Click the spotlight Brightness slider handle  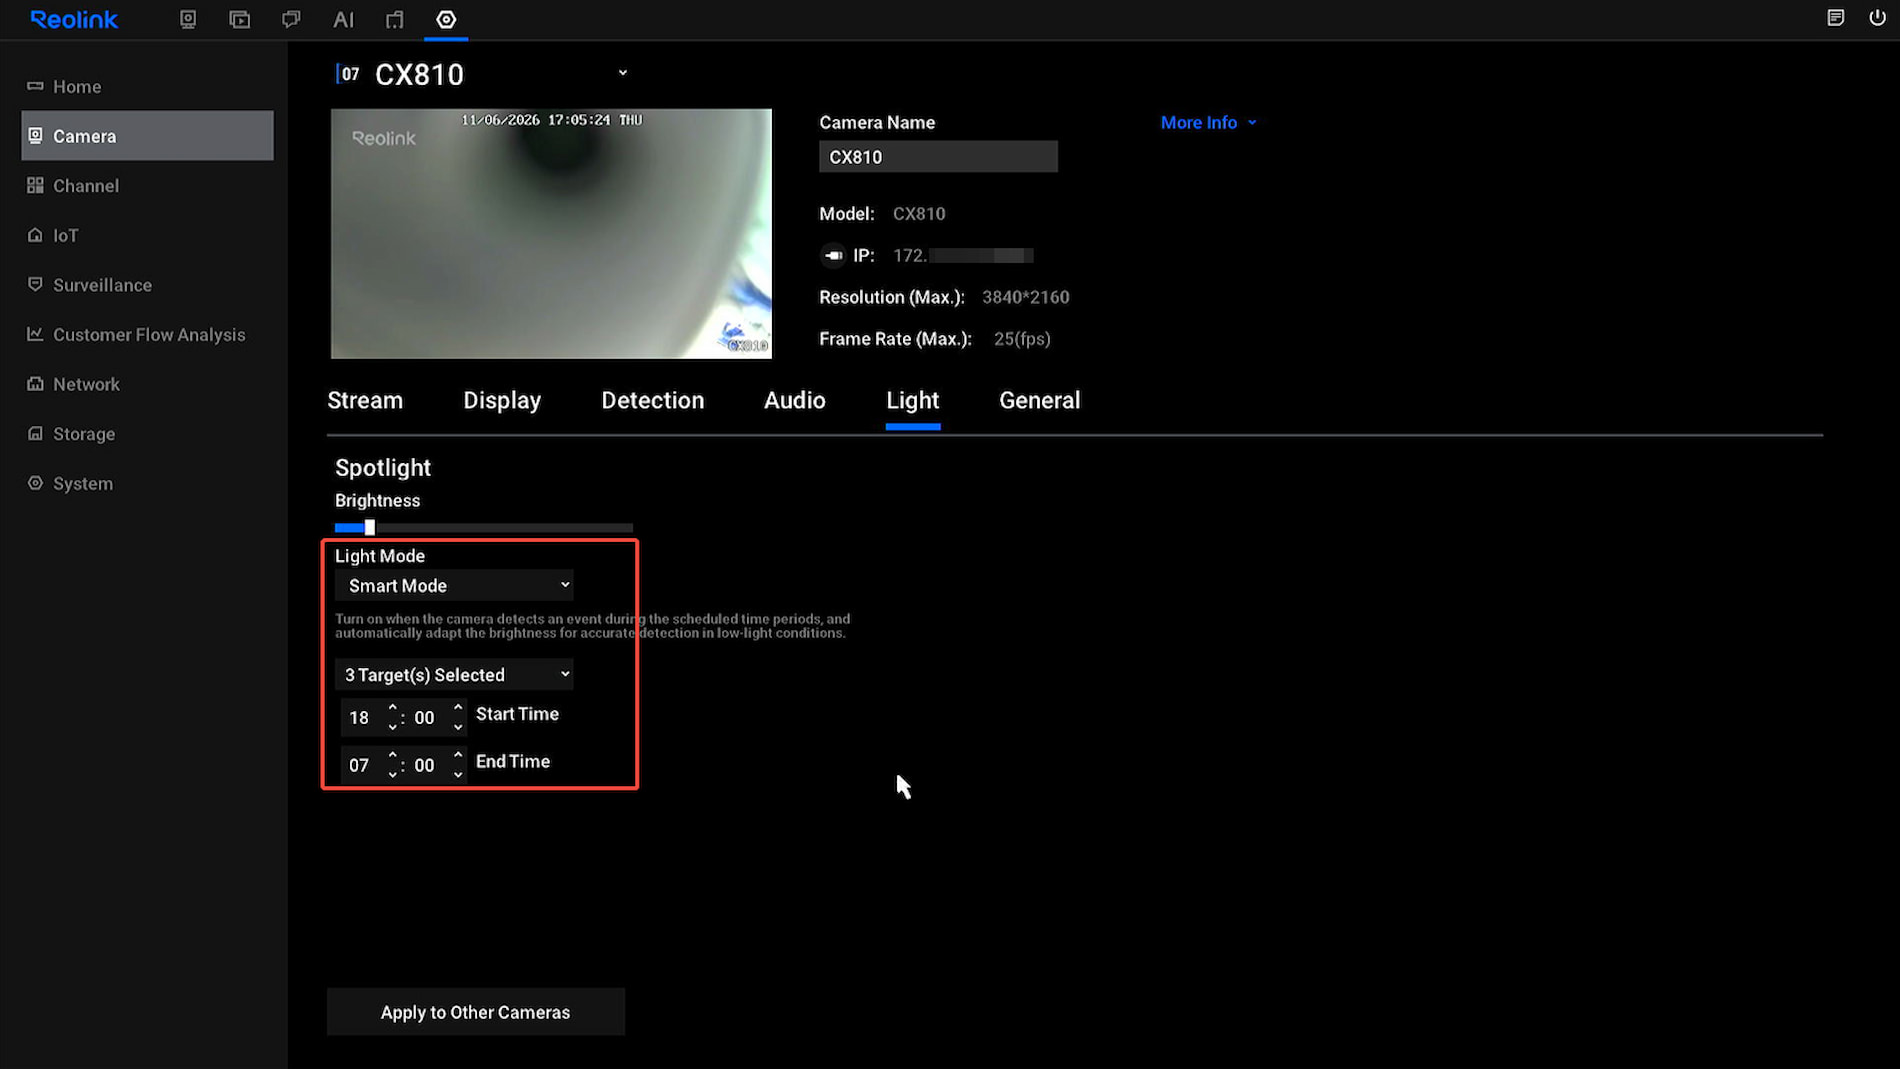[369, 527]
